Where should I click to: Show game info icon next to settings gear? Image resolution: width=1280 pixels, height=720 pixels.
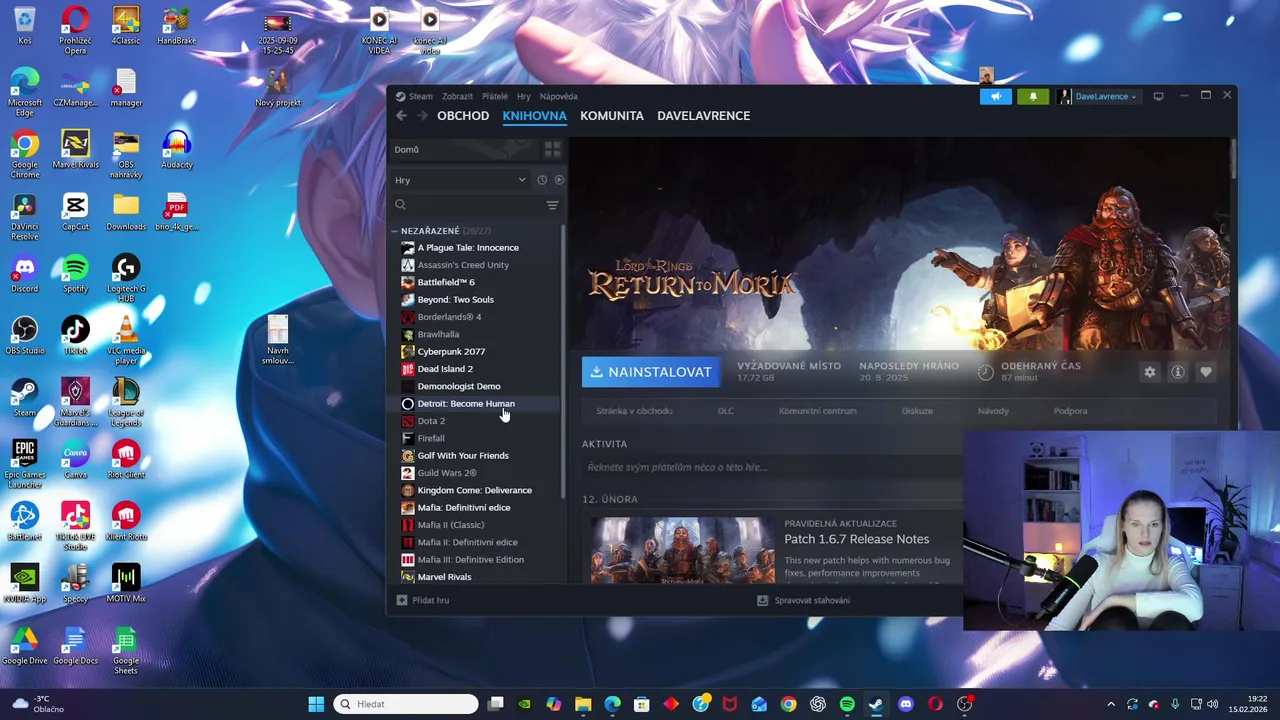1178,372
